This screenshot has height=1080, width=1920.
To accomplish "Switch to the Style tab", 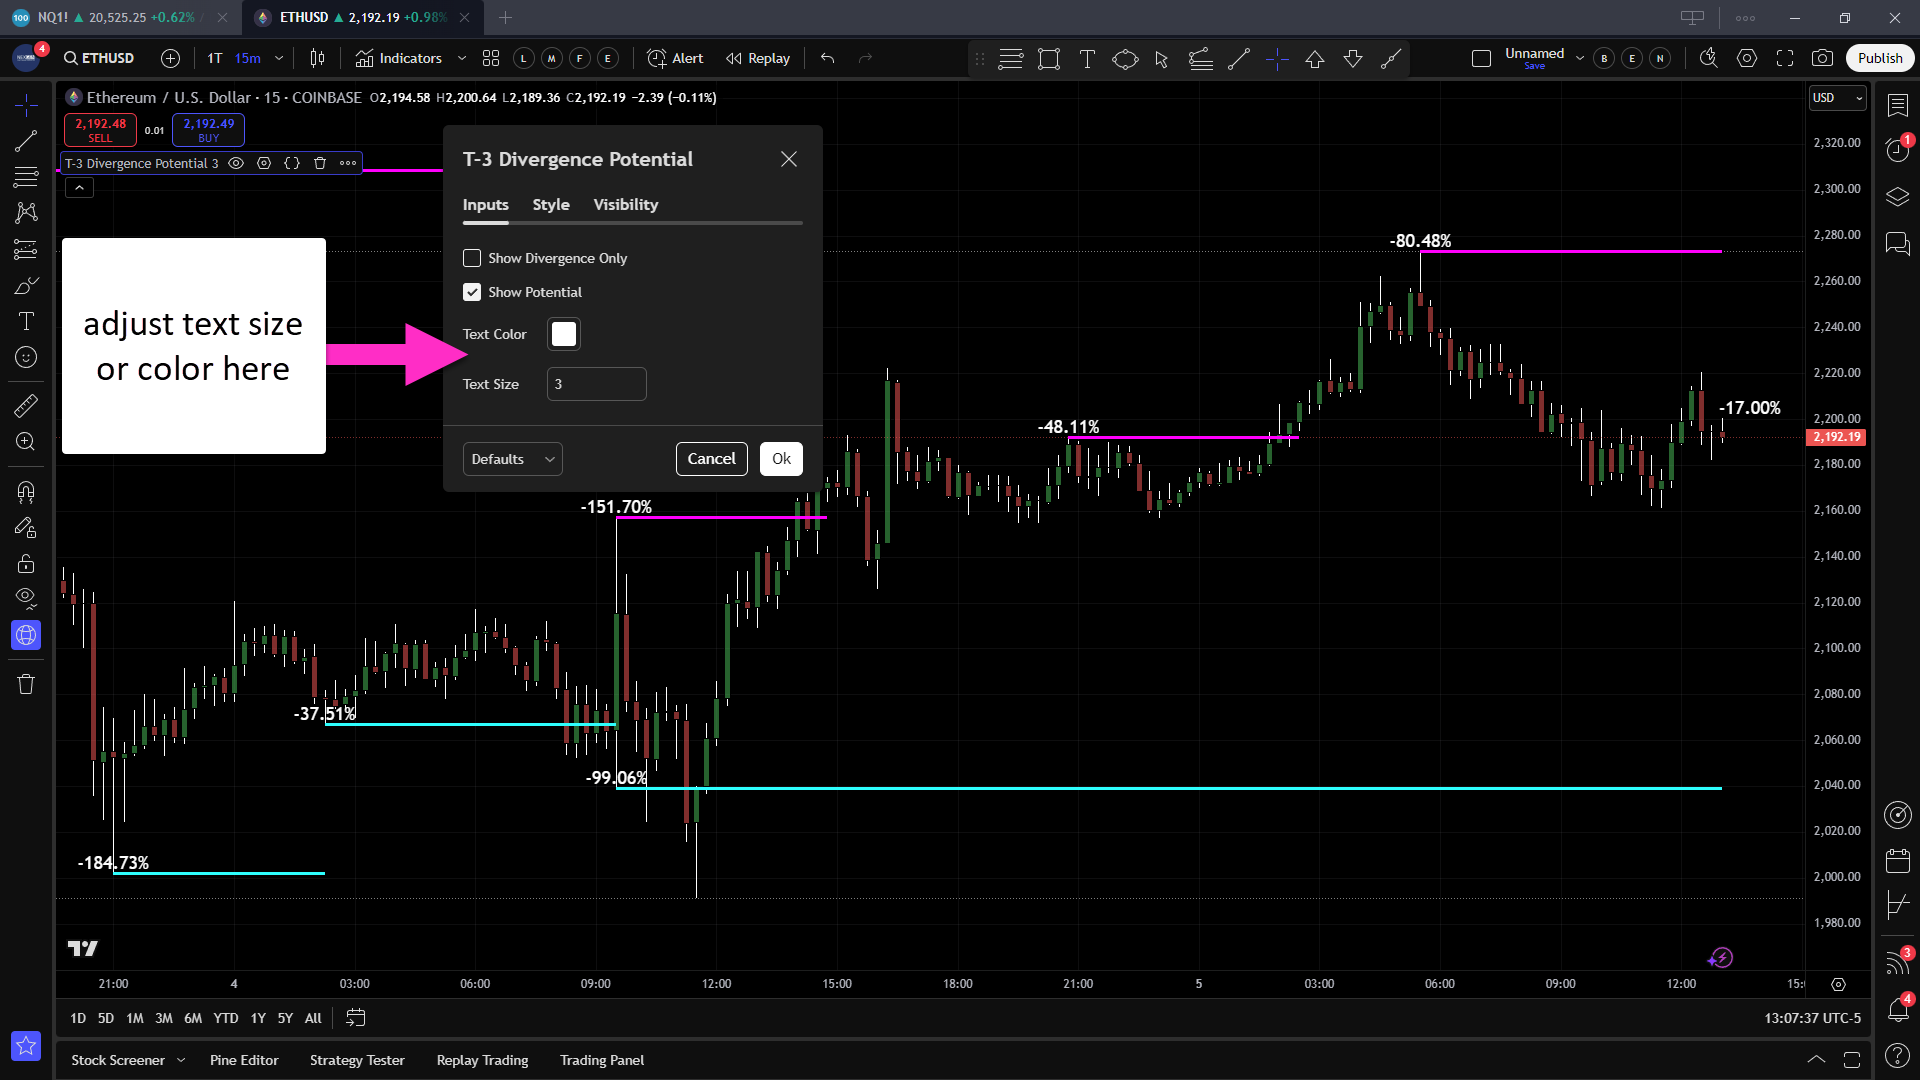I will coord(550,204).
